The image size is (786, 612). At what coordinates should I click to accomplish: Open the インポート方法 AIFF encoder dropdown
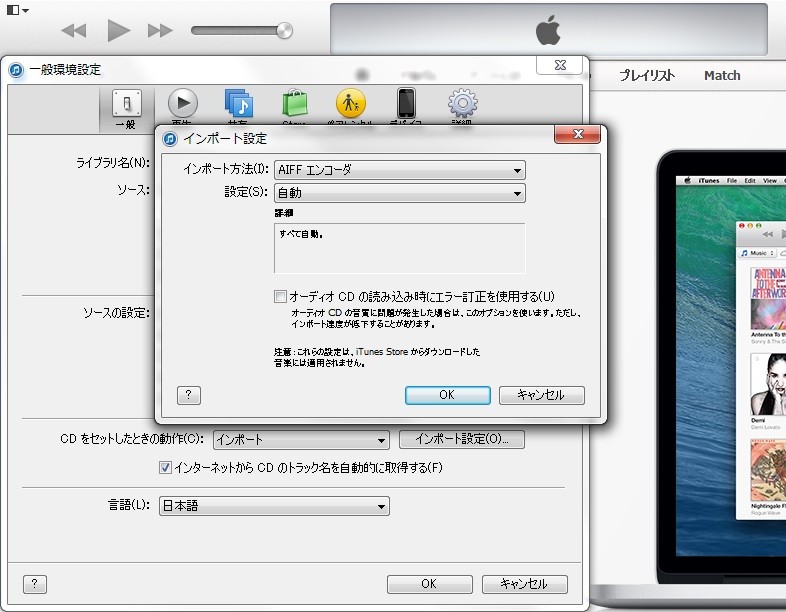tap(400, 170)
